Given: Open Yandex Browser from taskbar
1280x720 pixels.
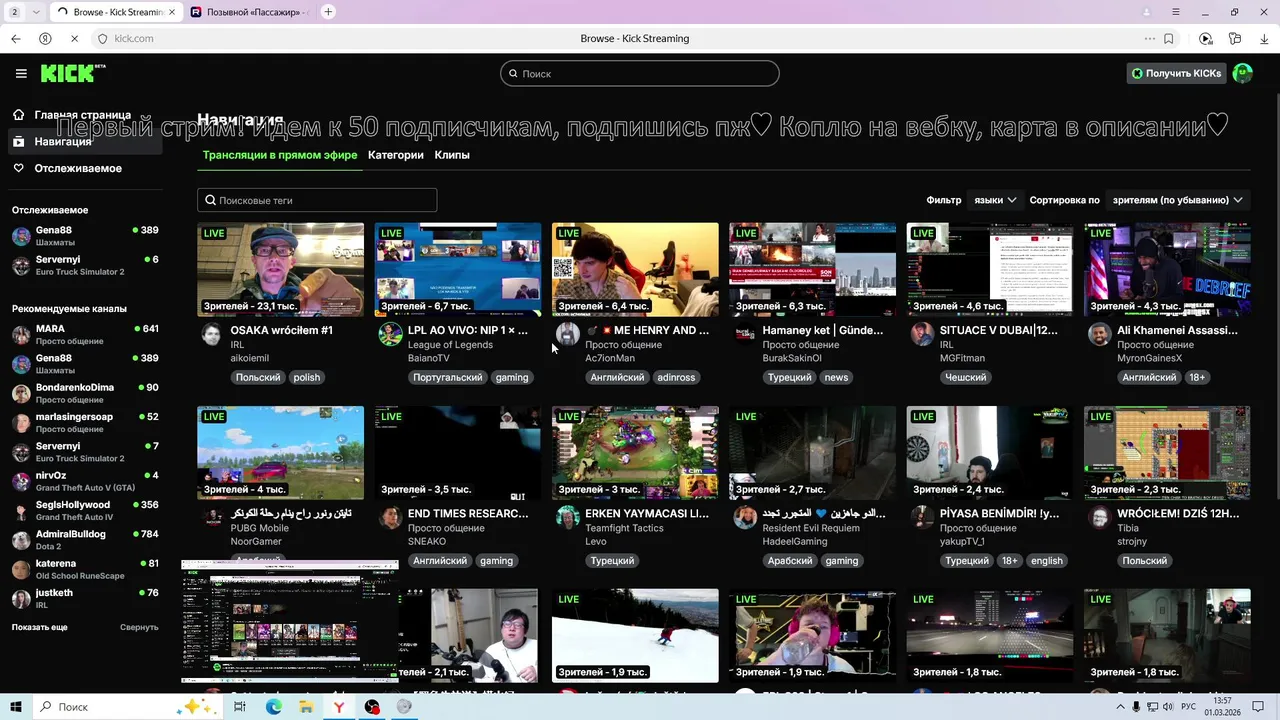Looking at the screenshot, I should coord(339,707).
